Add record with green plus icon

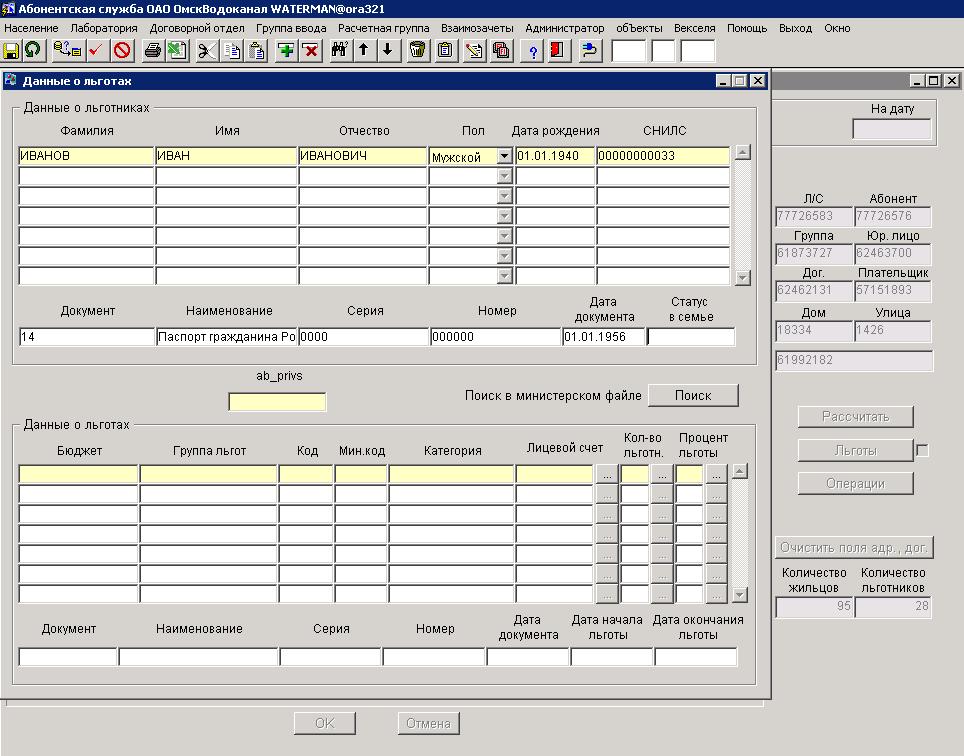[286, 50]
